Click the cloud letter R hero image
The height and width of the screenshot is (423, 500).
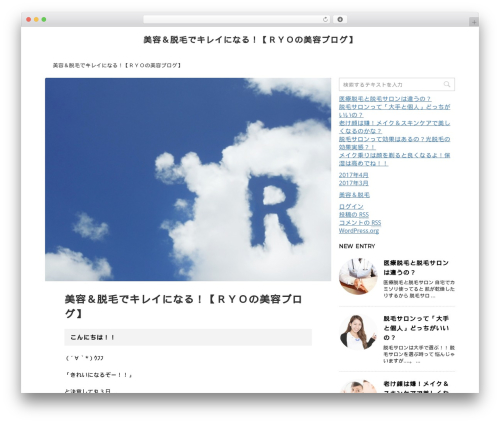188,179
